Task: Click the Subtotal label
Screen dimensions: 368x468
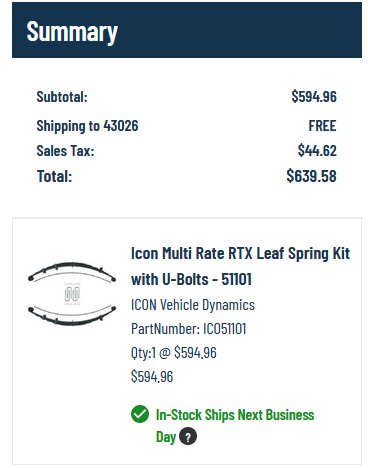Action: click(x=62, y=97)
